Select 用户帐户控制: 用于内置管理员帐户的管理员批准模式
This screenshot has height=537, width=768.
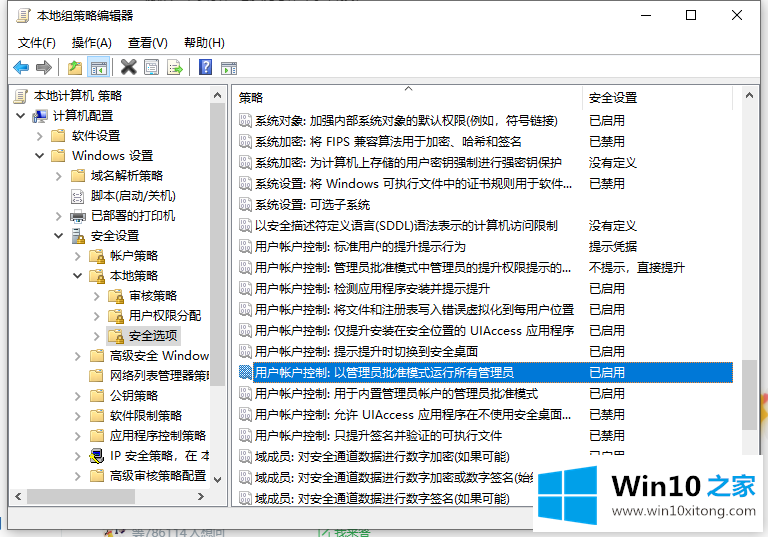pyautogui.click(x=397, y=393)
